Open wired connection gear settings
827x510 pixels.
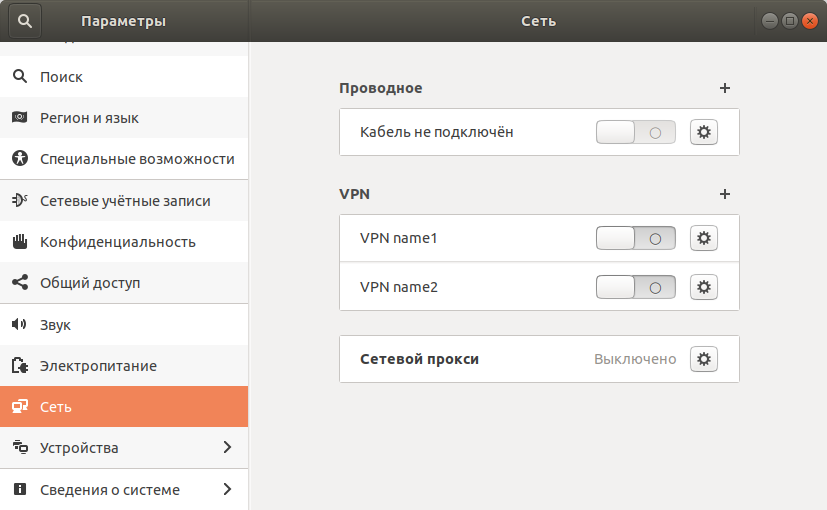click(704, 132)
